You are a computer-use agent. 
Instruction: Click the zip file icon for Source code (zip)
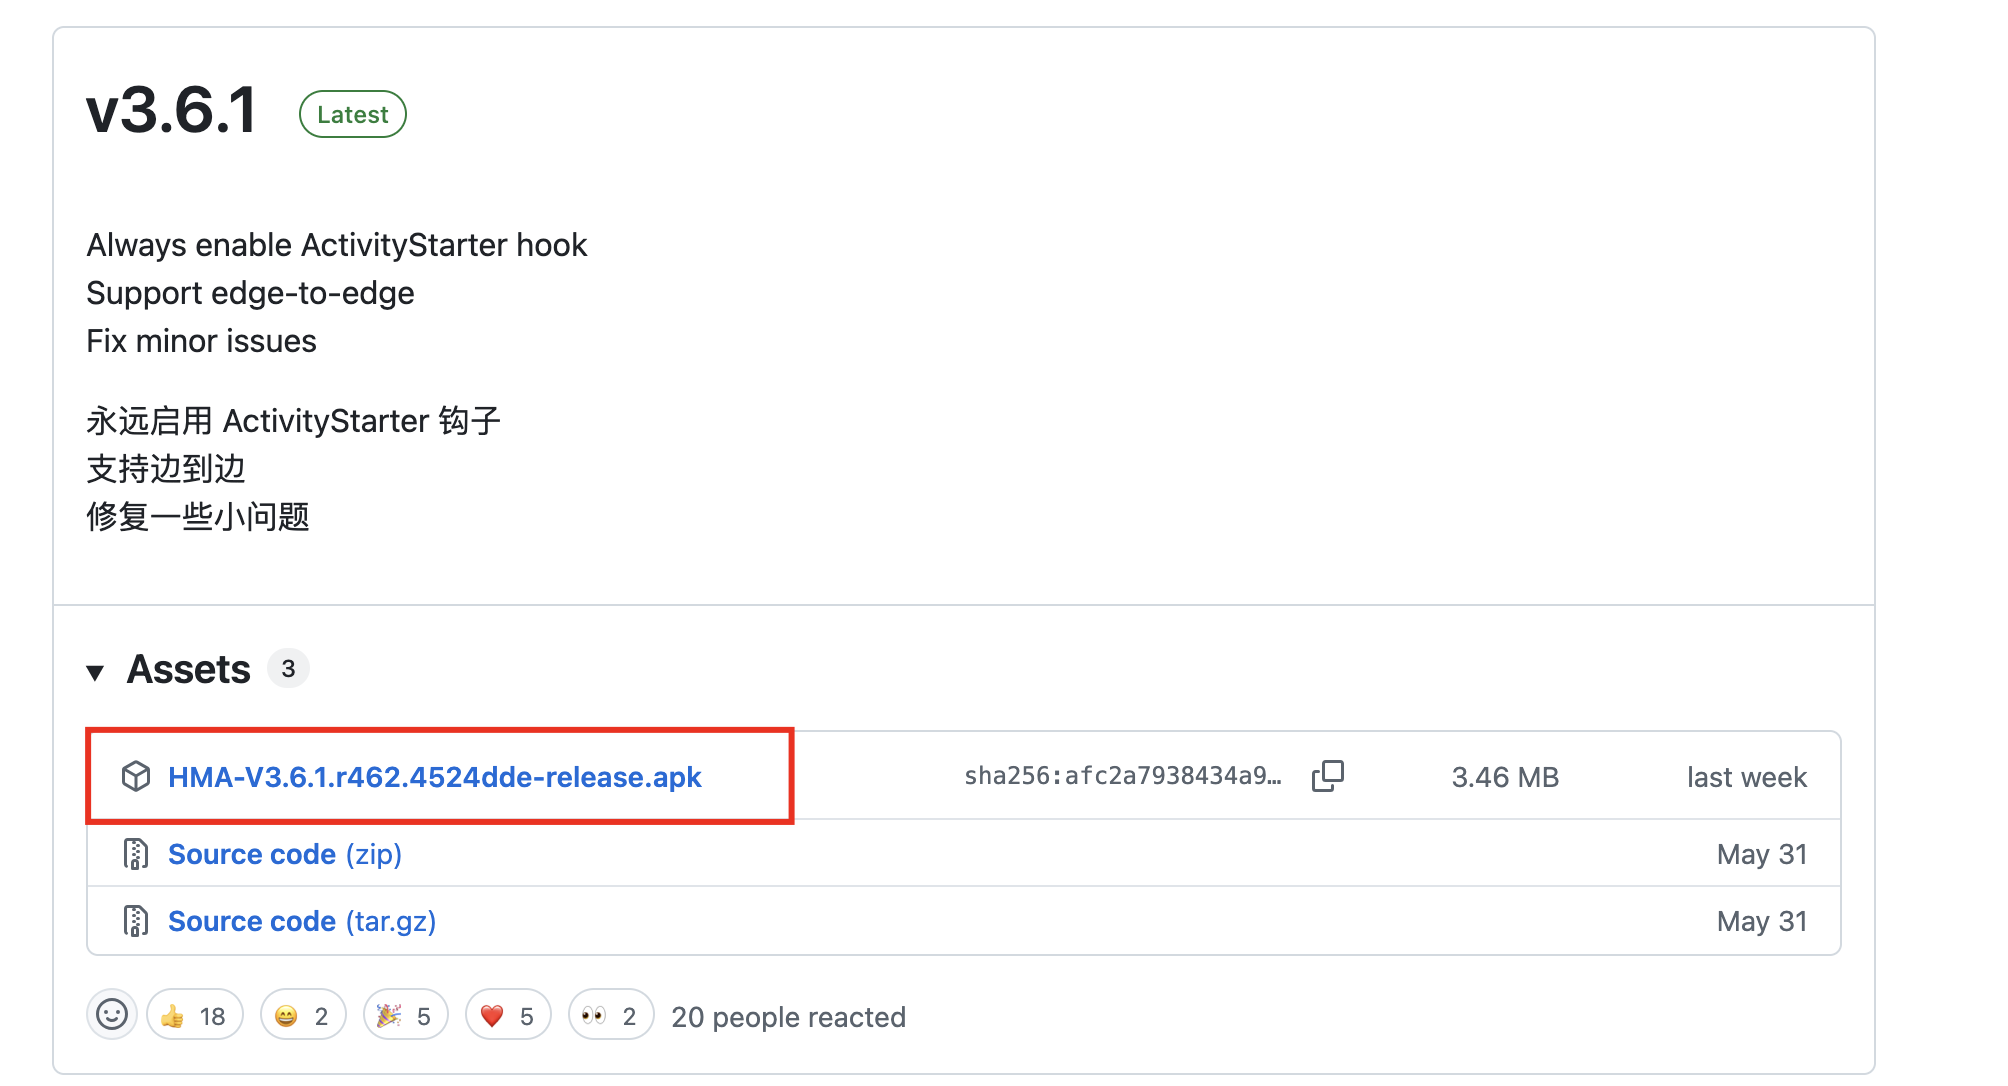136,854
